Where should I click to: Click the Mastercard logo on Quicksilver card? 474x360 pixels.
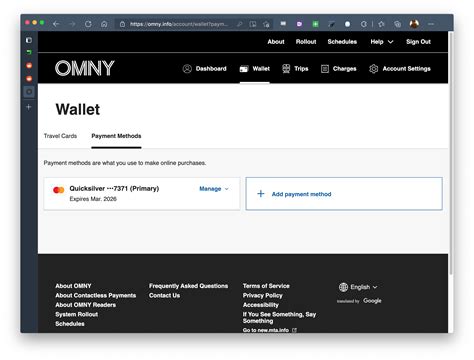pos(59,190)
